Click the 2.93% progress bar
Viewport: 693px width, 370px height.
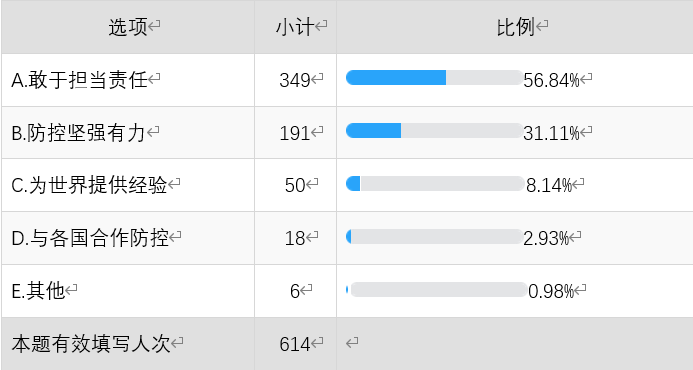(434, 236)
